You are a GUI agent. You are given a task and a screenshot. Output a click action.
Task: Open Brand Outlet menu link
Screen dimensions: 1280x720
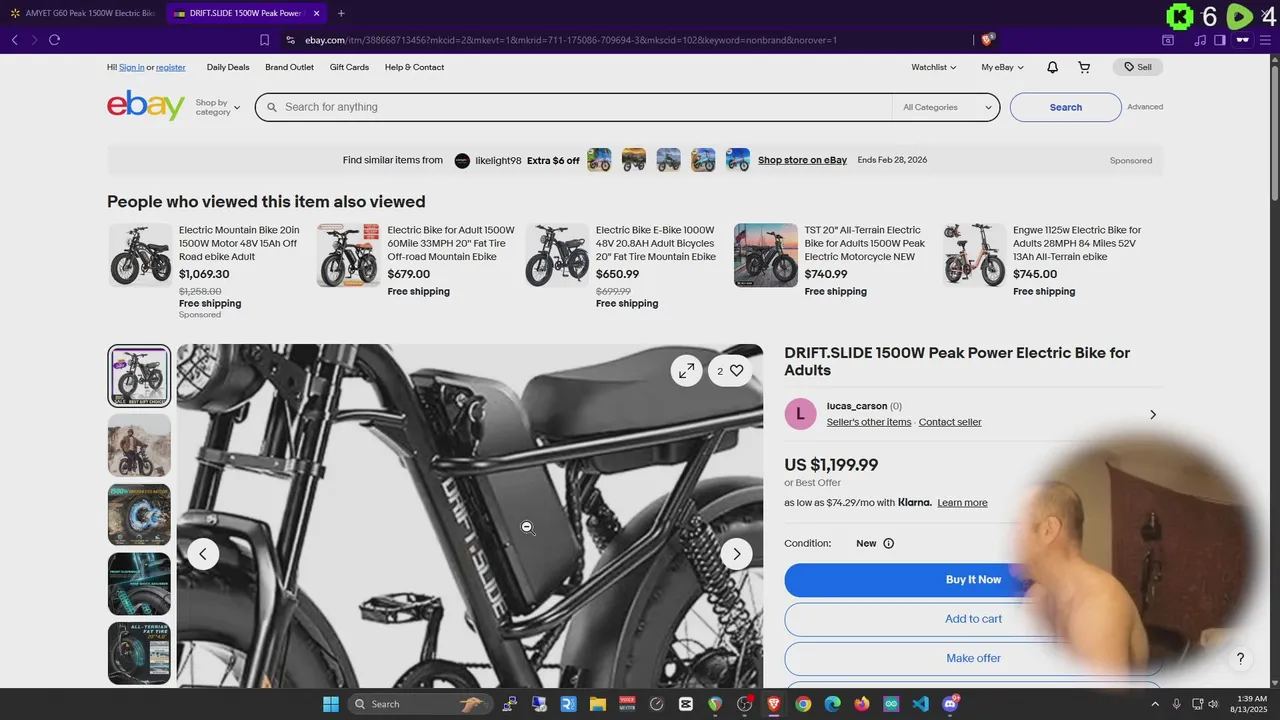click(x=289, y=67)
